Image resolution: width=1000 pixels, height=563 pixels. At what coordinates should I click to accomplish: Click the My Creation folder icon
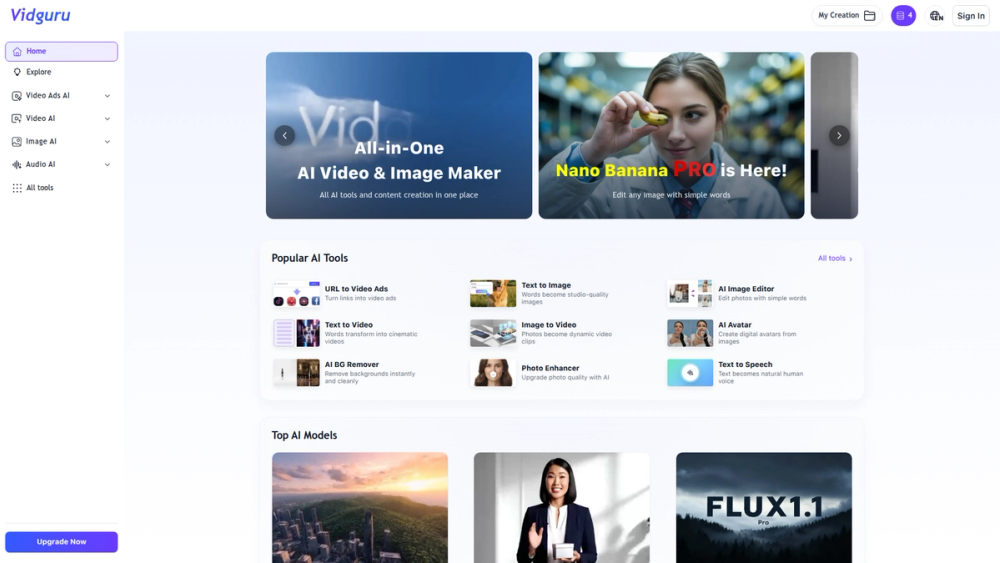(869, 15)
